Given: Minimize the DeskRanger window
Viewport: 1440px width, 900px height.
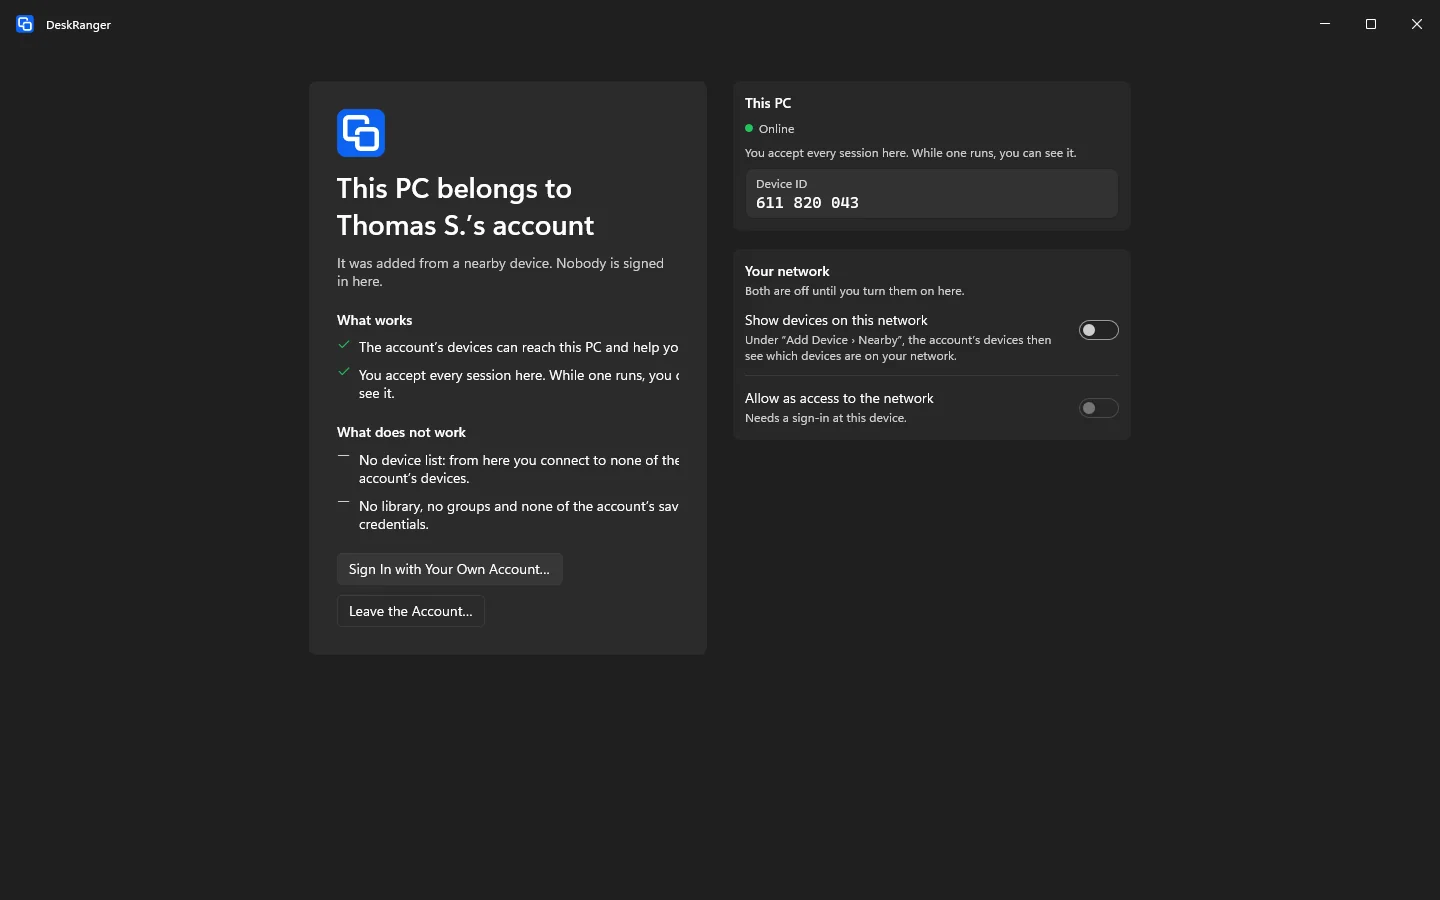Looking at the screenshot, I should pos(1325,24).
